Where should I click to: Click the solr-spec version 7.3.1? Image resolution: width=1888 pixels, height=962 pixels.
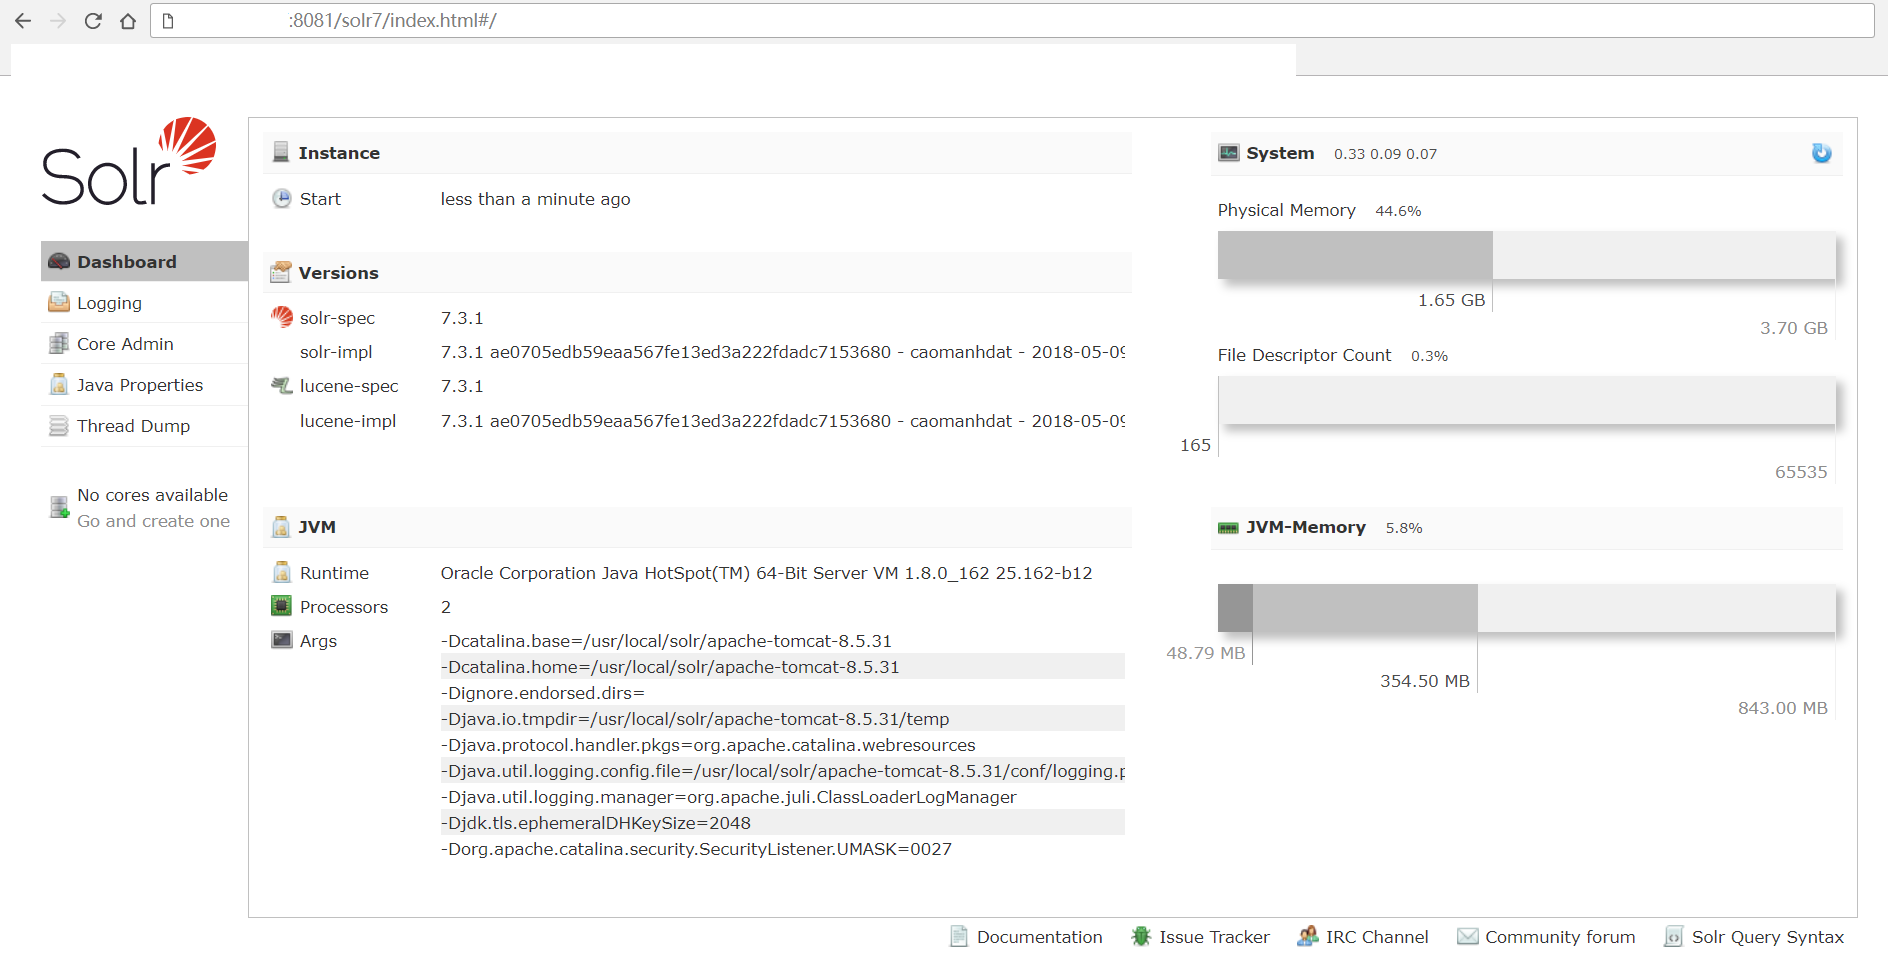[x=462, y=317]
